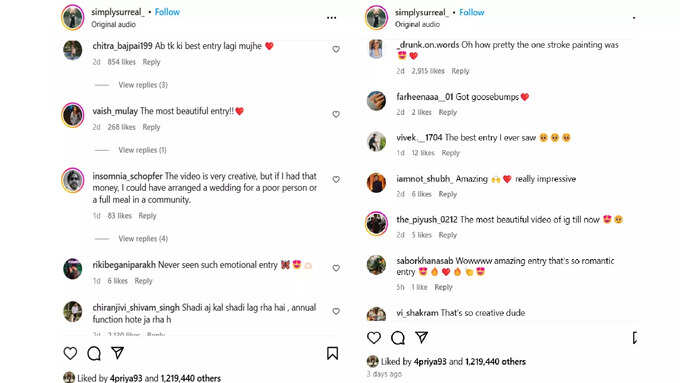Viewport: 680px width, 383px height.
Task: Like vaish_mulay's comment with the heart
Action: 336,115
